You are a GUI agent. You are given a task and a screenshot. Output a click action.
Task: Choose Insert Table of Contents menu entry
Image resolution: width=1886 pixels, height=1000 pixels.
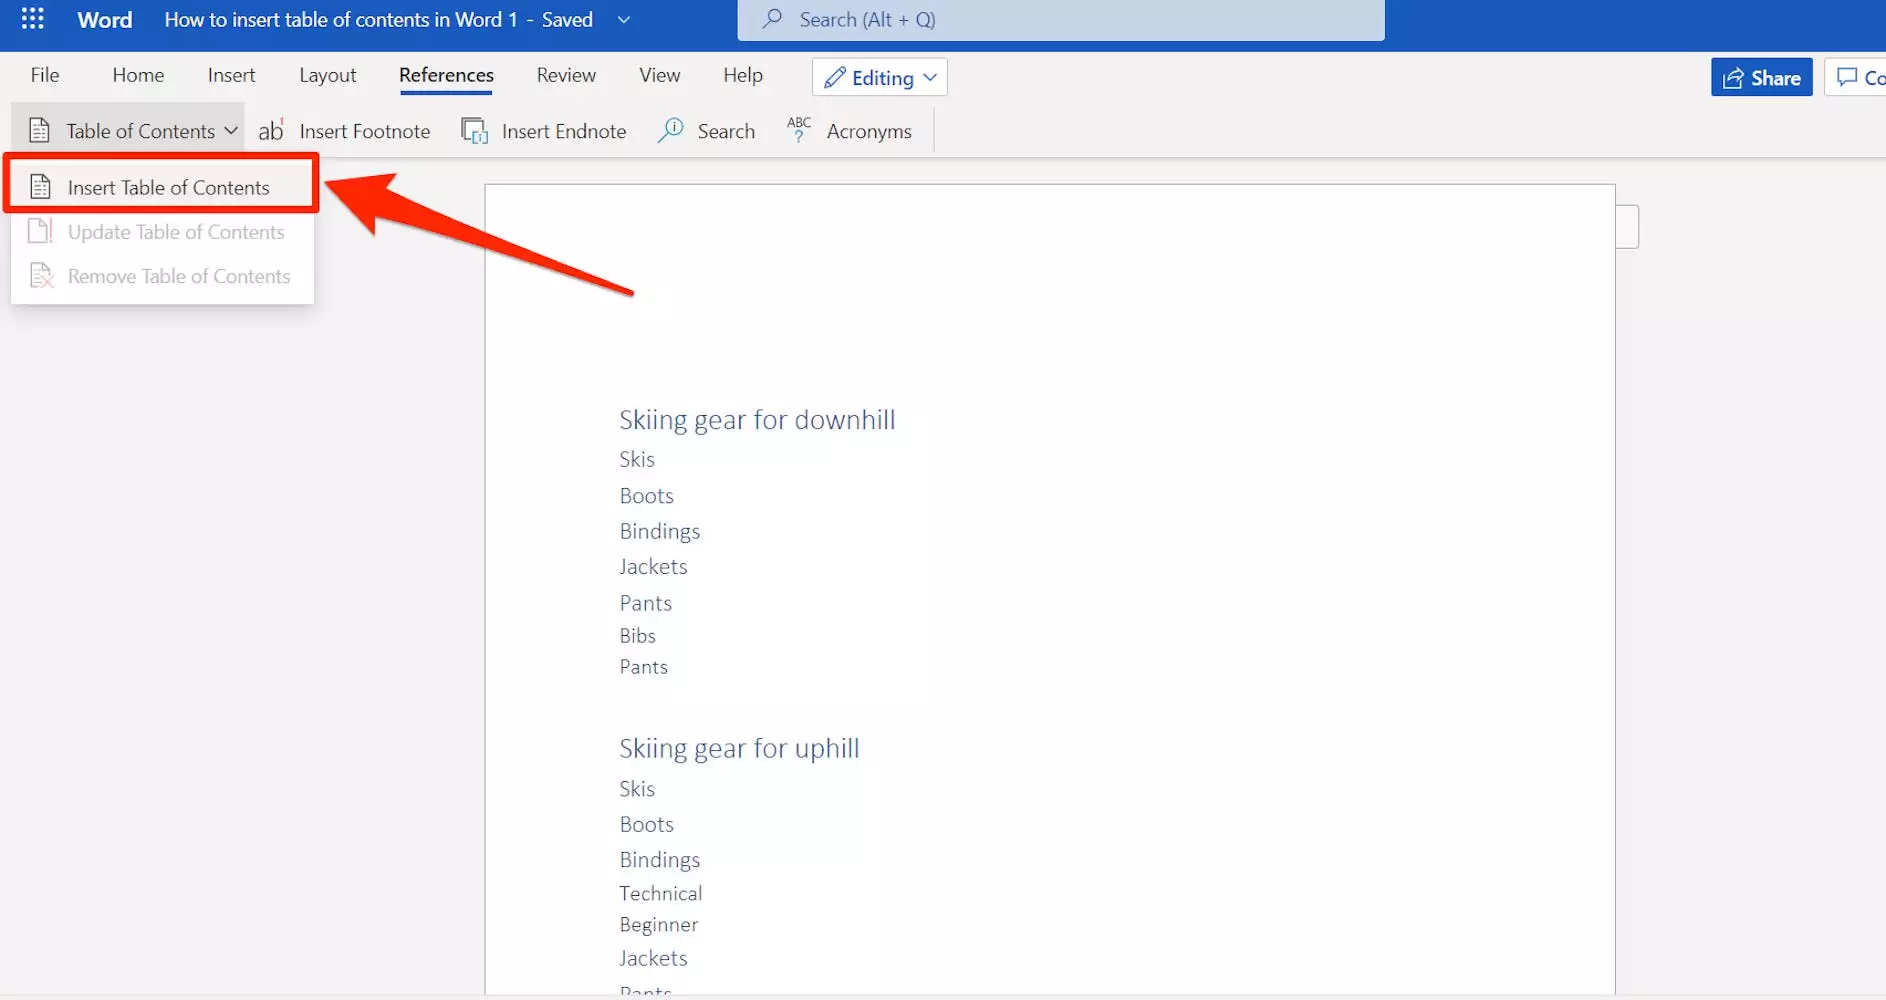[x=162, y=187]
